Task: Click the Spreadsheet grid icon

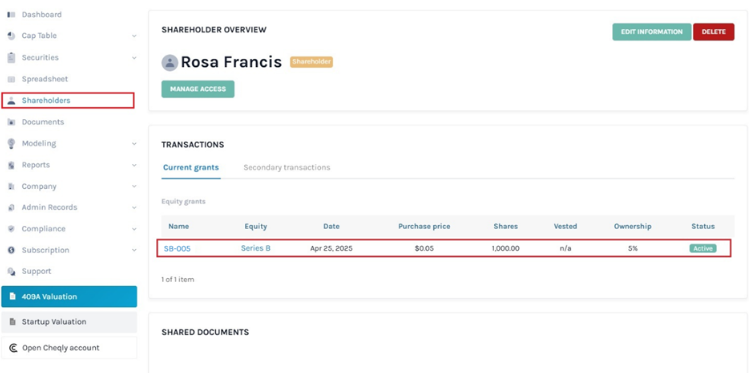Action: click(11, 79)
